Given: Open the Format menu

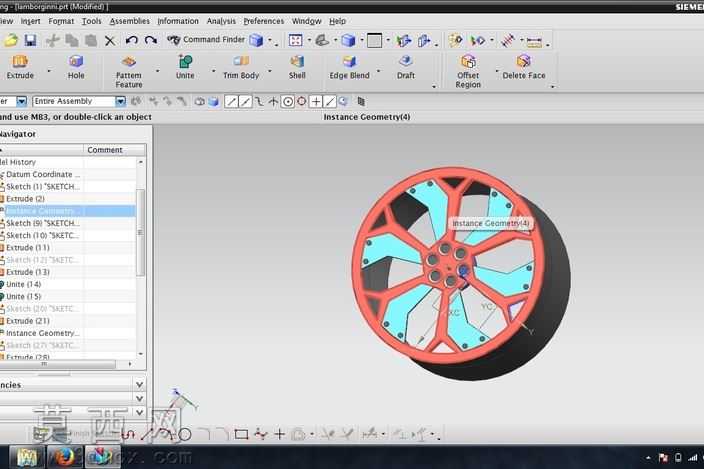Looking at the screenshot, I should (x=61, y=21).
